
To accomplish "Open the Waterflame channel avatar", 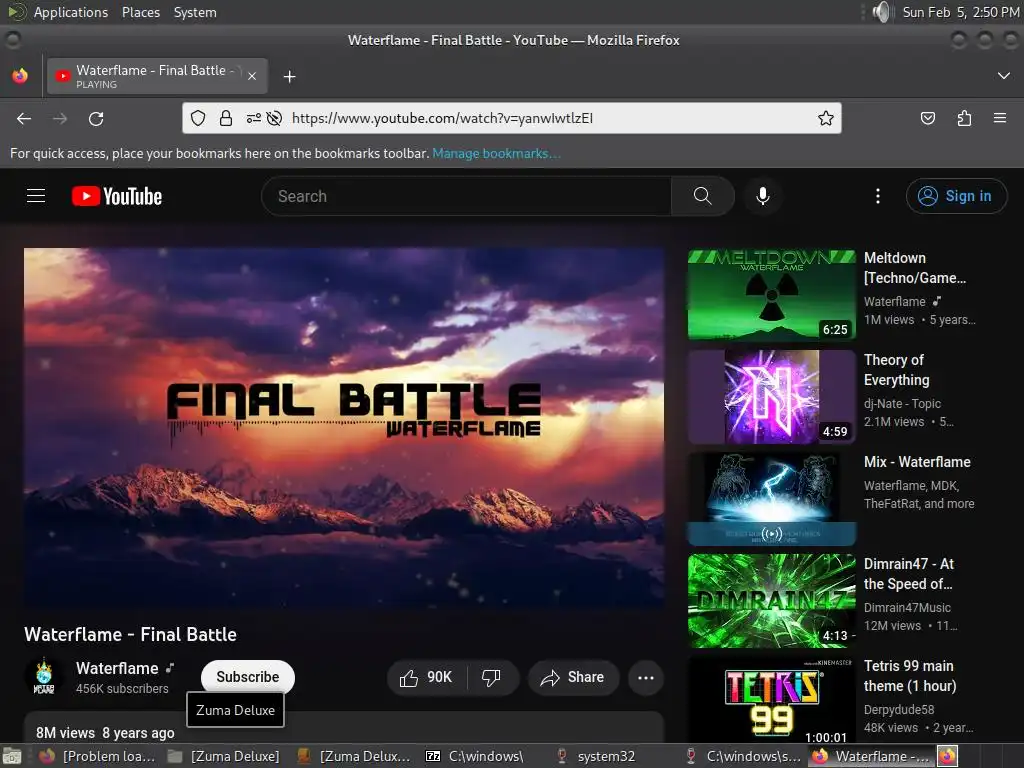I will click(x=44, y=677).
